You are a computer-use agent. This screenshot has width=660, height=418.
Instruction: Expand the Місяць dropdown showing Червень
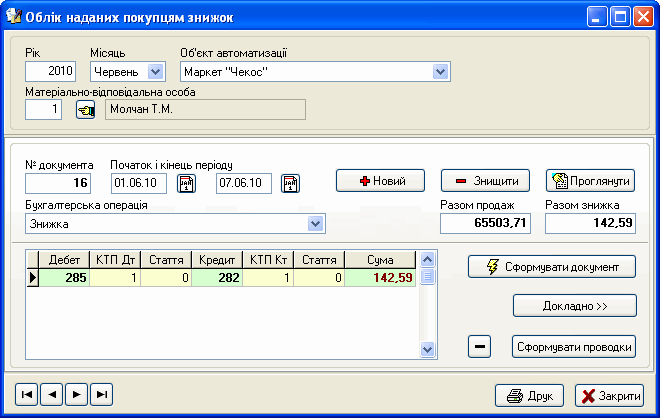pos(155,72)
